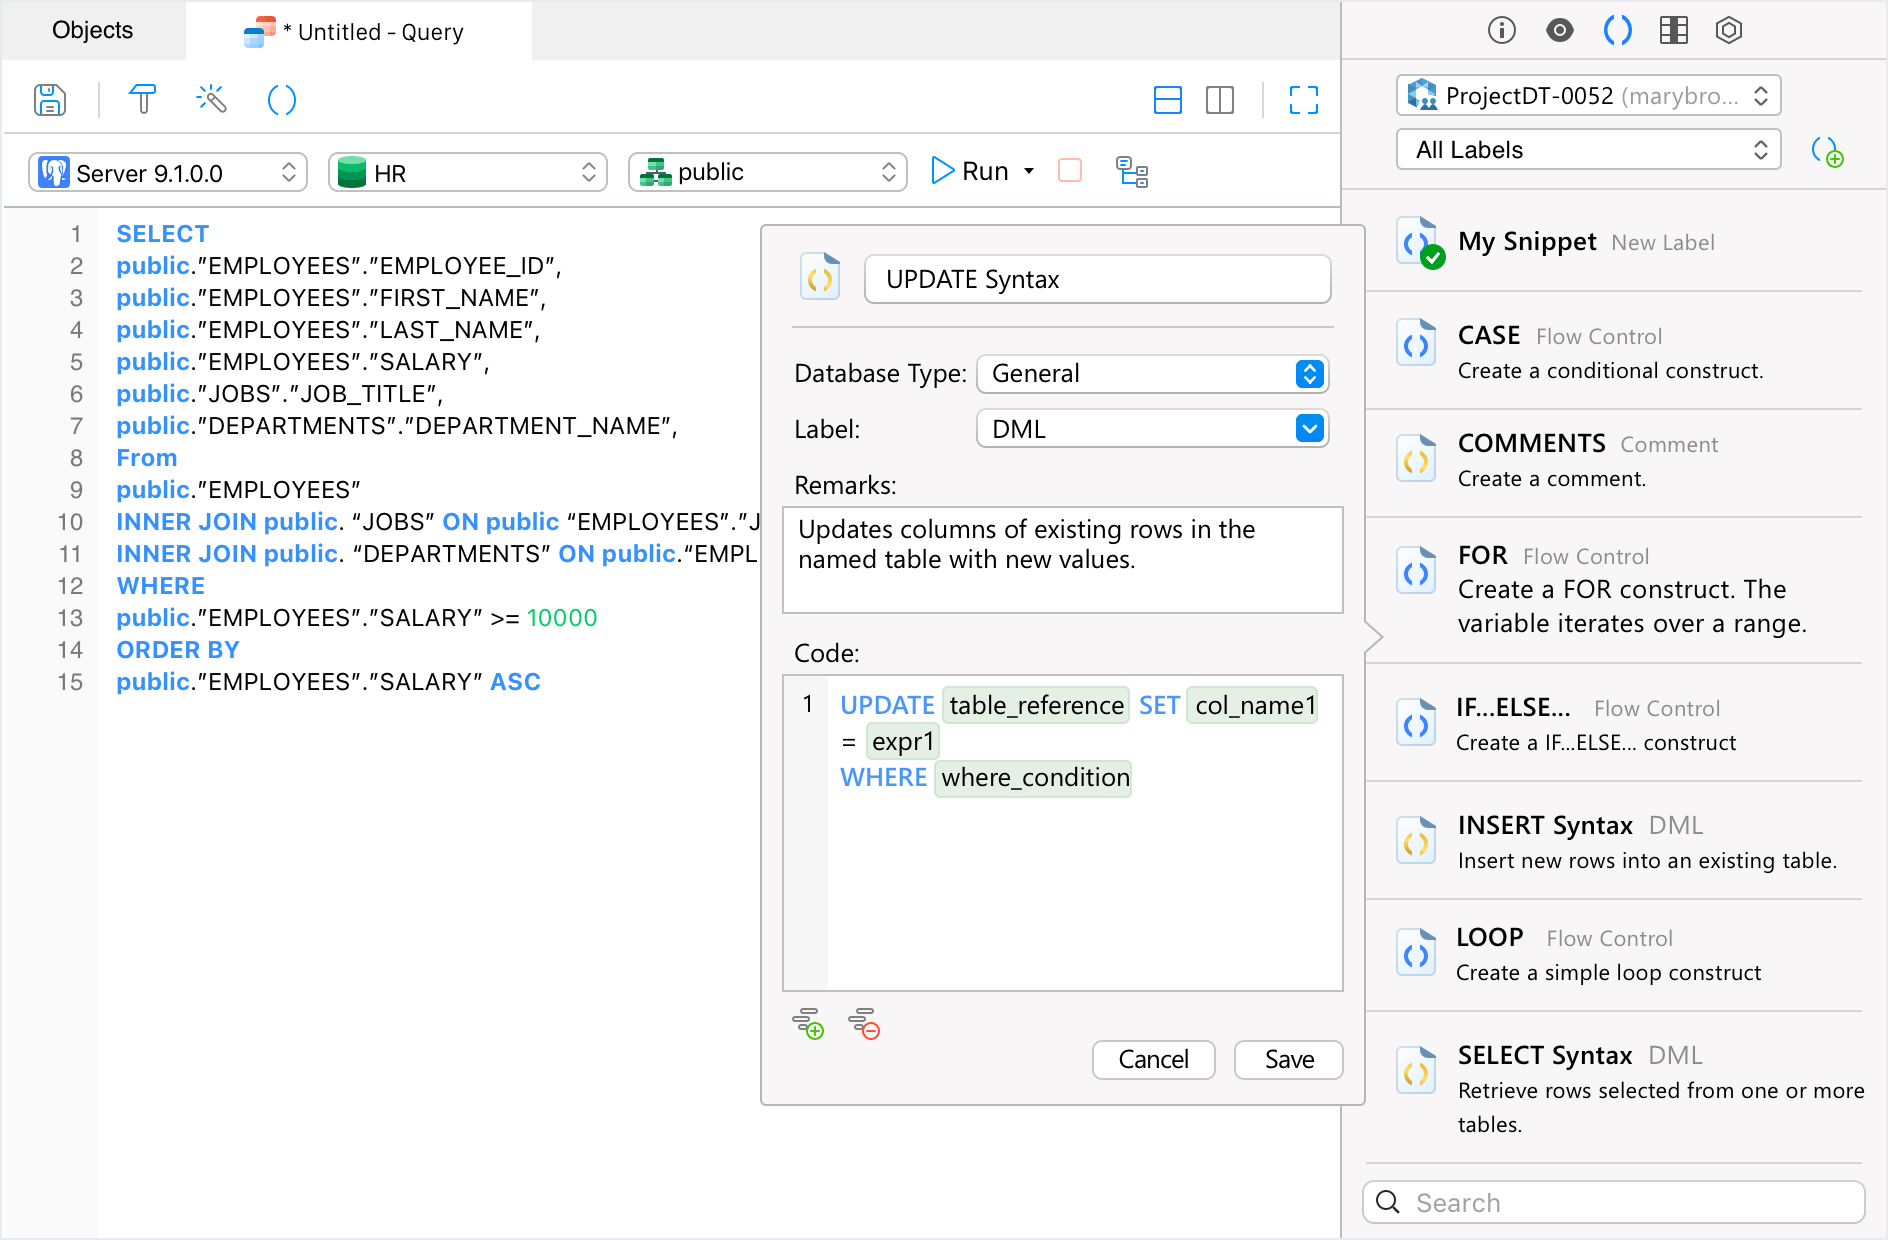The image size is (1888, 1240).
Task: Save the UPDATE Syntax snippet
Action: (1288, 1060)
